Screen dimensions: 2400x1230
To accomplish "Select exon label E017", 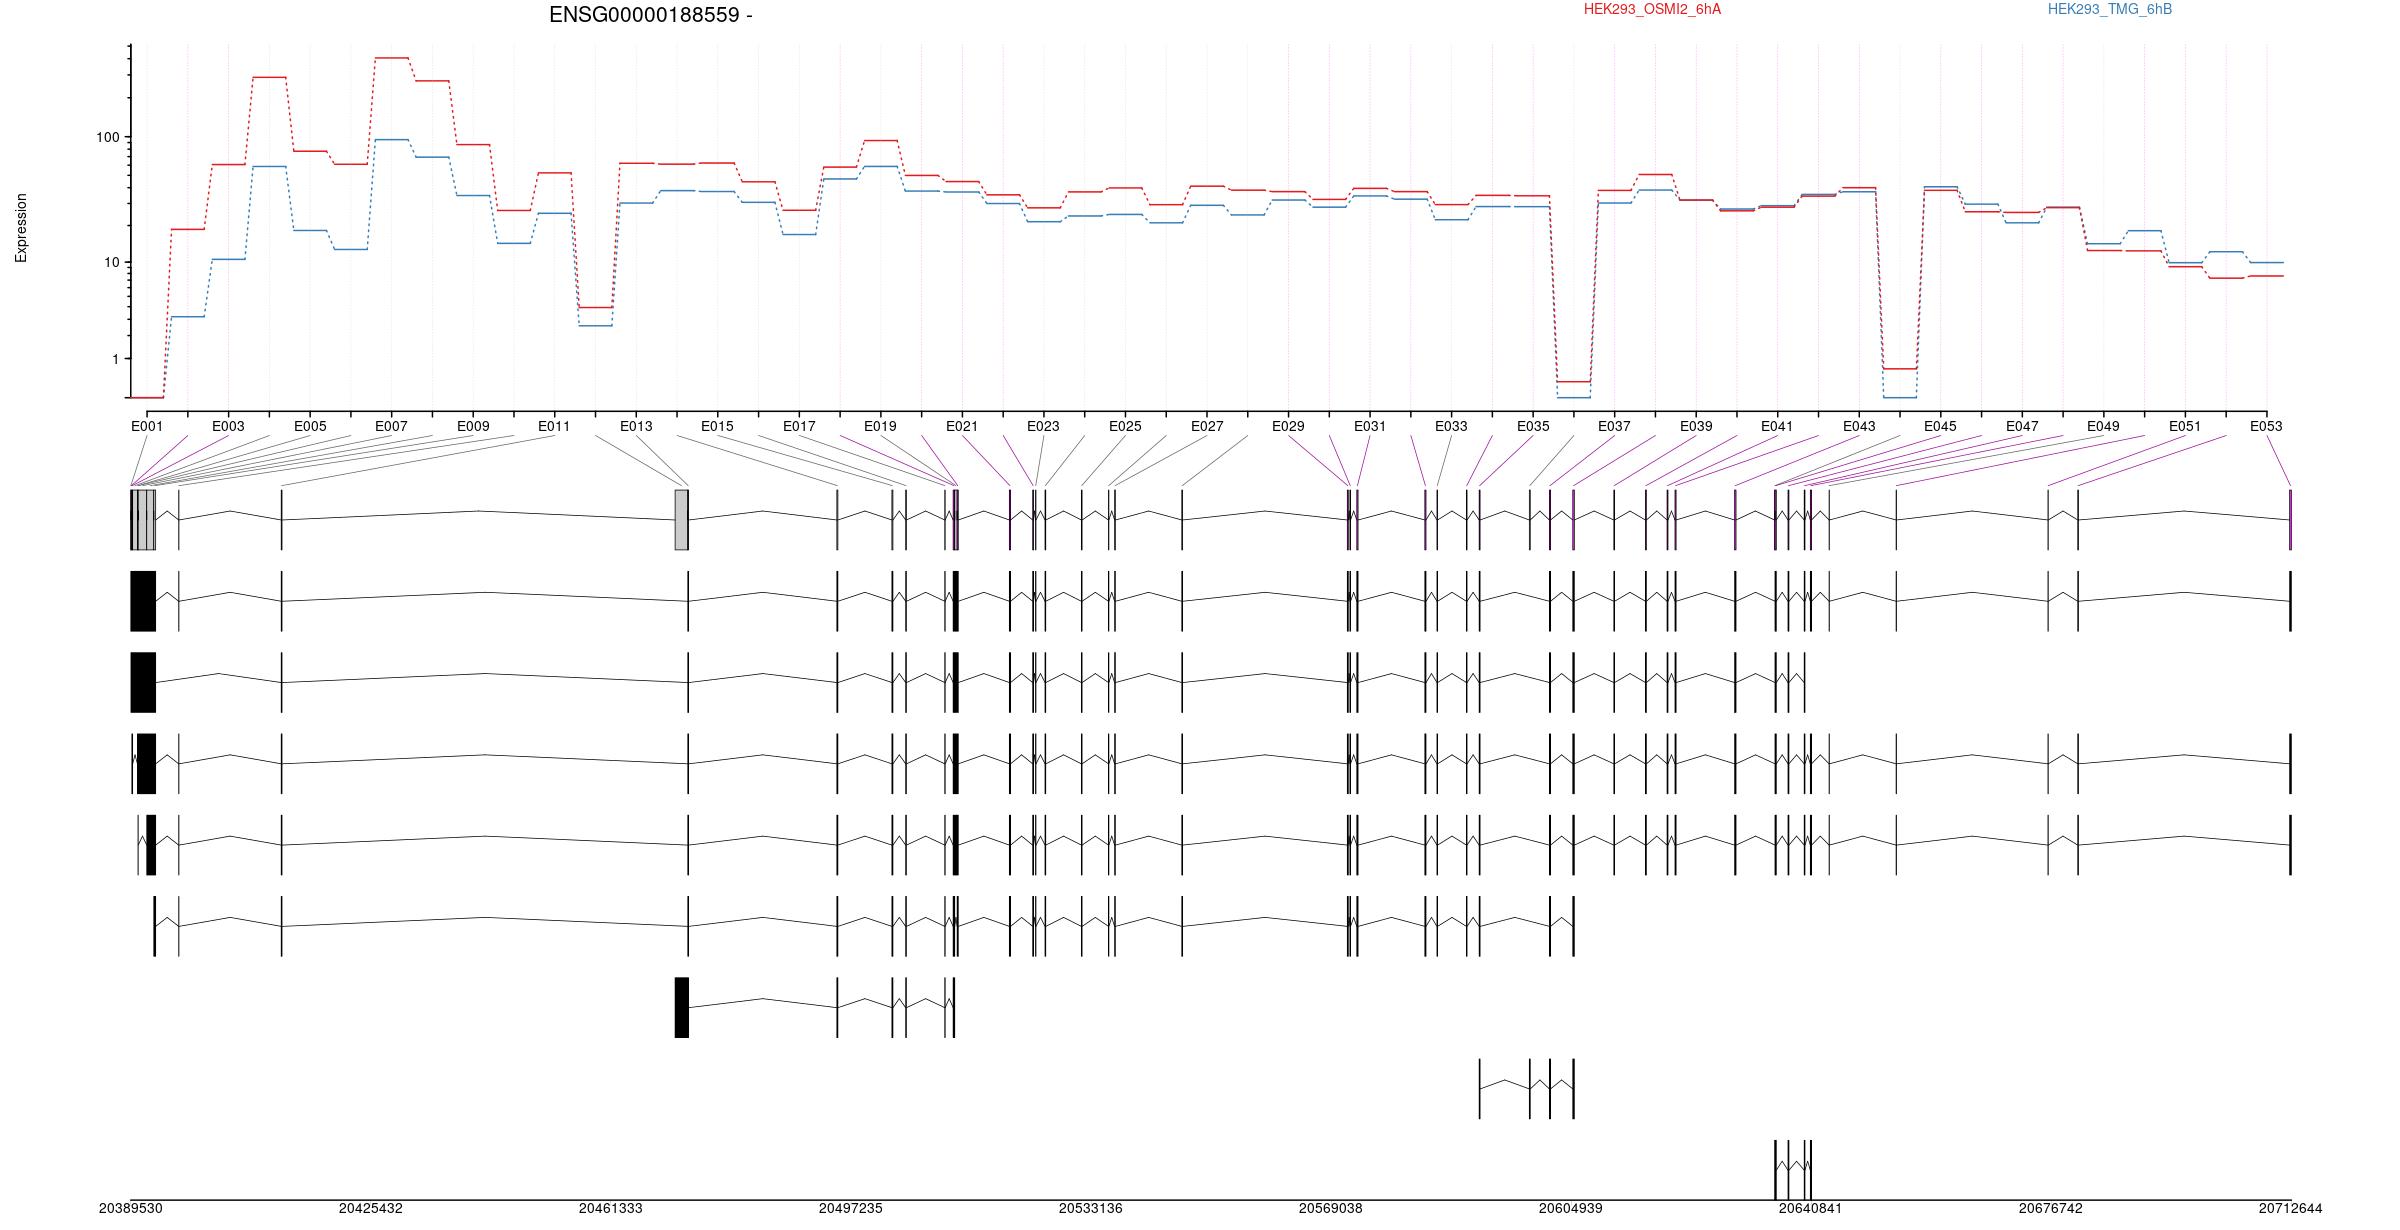I will coord(799,426).
